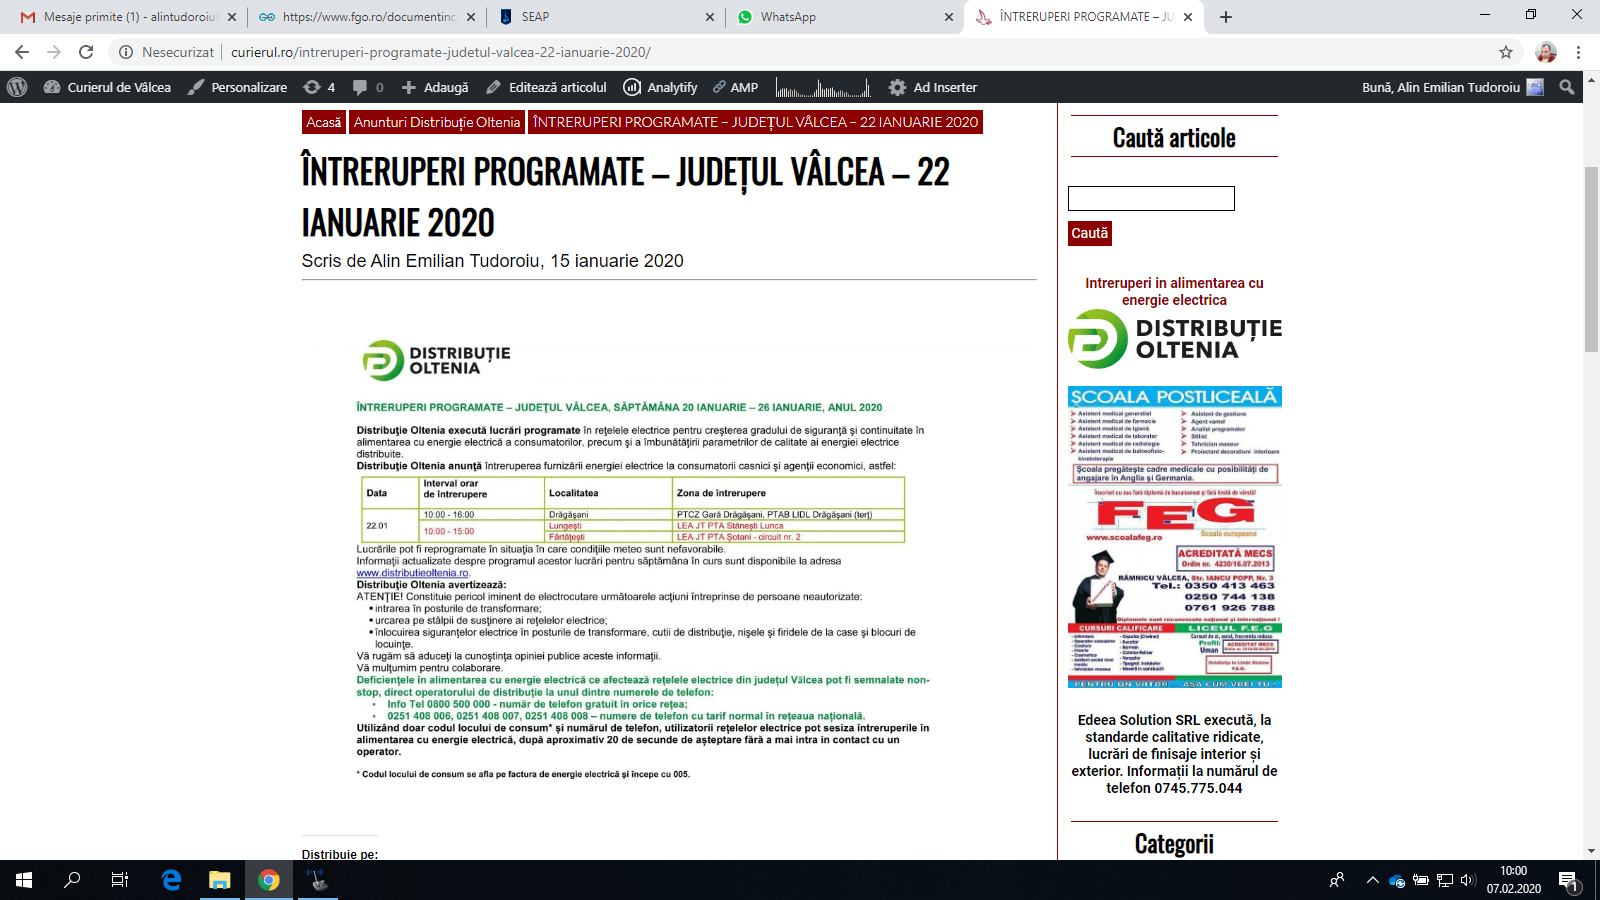Click the page vertical scrollbar thumb
Screen dimensions: 1600x900
(x=1591, y=260)
